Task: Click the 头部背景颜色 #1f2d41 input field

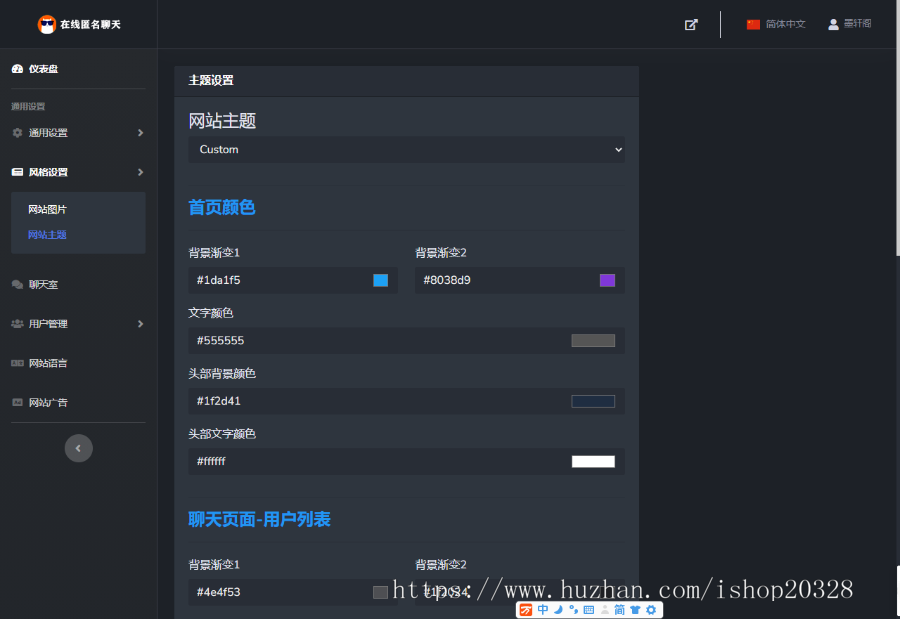Action: pos(406,401)
